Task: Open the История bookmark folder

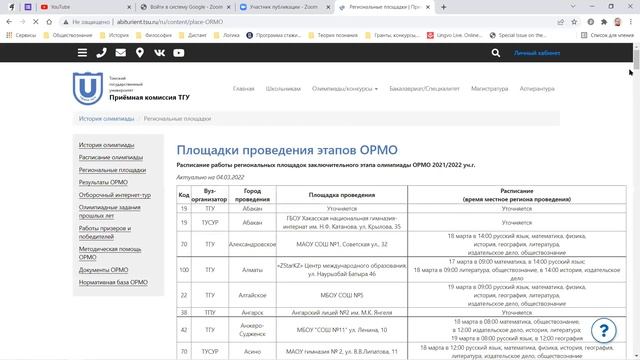Action: (x=114, y=35)
